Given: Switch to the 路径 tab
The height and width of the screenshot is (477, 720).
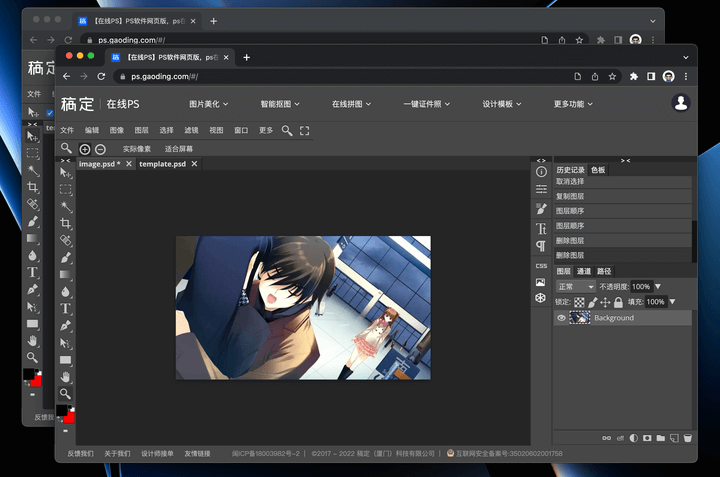Looking at the screenshot, I should pos(604,271).
